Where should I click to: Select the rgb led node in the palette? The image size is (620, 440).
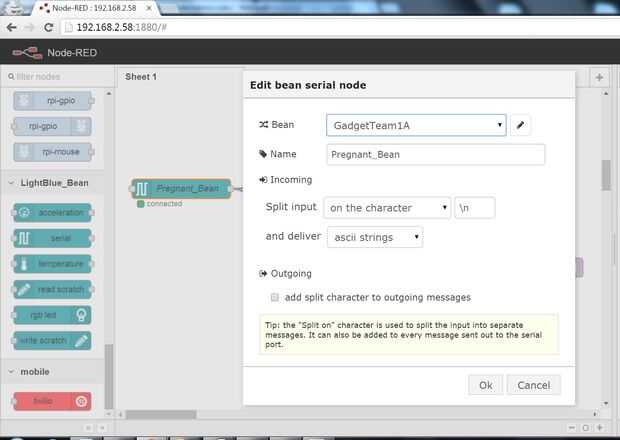pos(52,315)
